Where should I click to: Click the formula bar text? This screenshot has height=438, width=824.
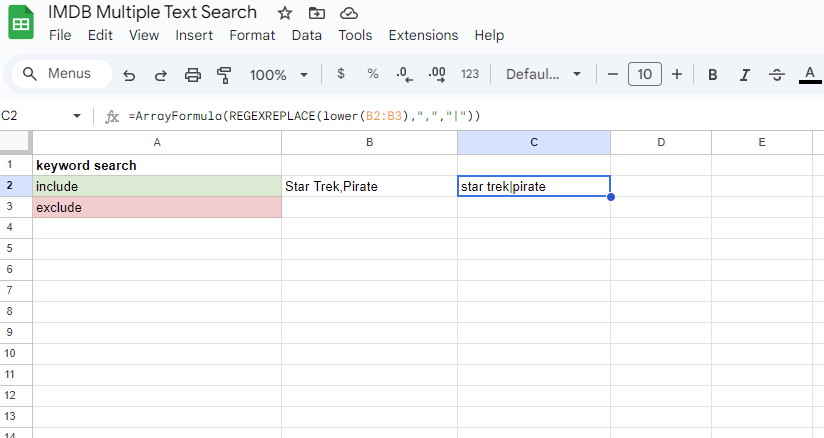pos(304,116)
